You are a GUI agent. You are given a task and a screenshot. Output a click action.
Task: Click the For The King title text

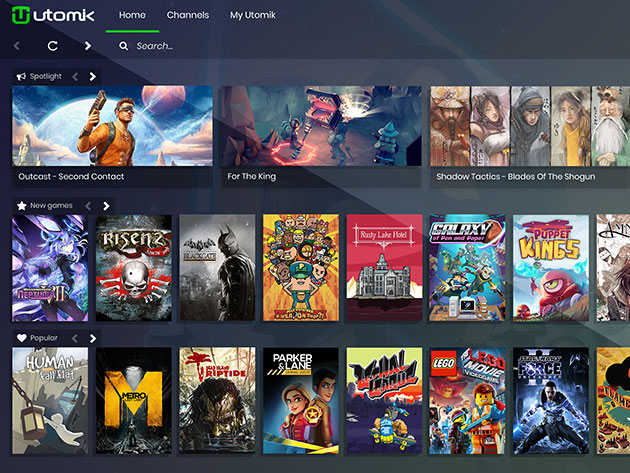252,176
